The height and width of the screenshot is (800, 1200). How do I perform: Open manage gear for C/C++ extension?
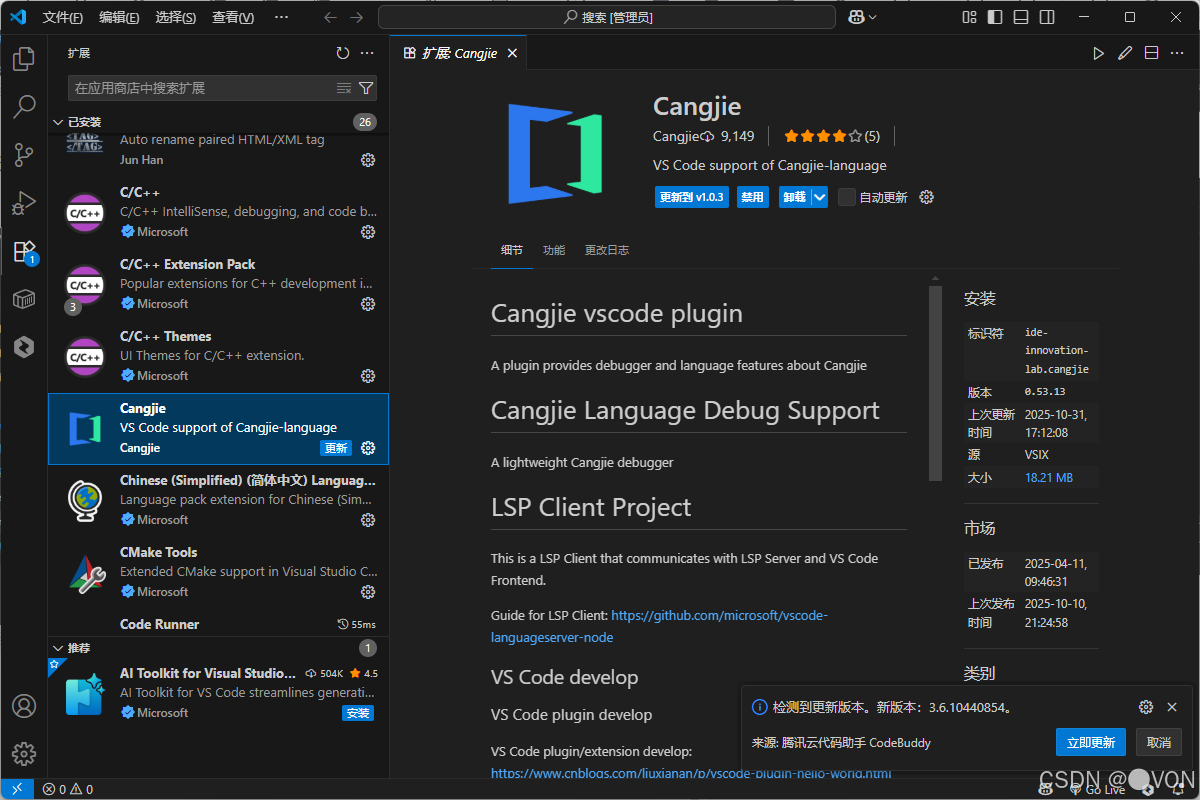(x=368, y=232)
